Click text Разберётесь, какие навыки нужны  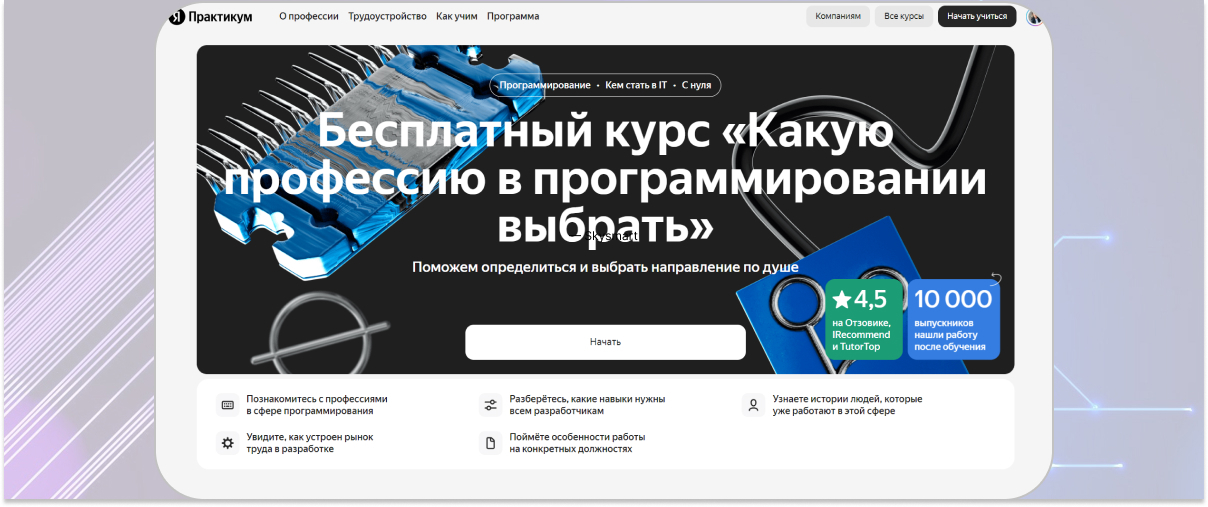587,405
